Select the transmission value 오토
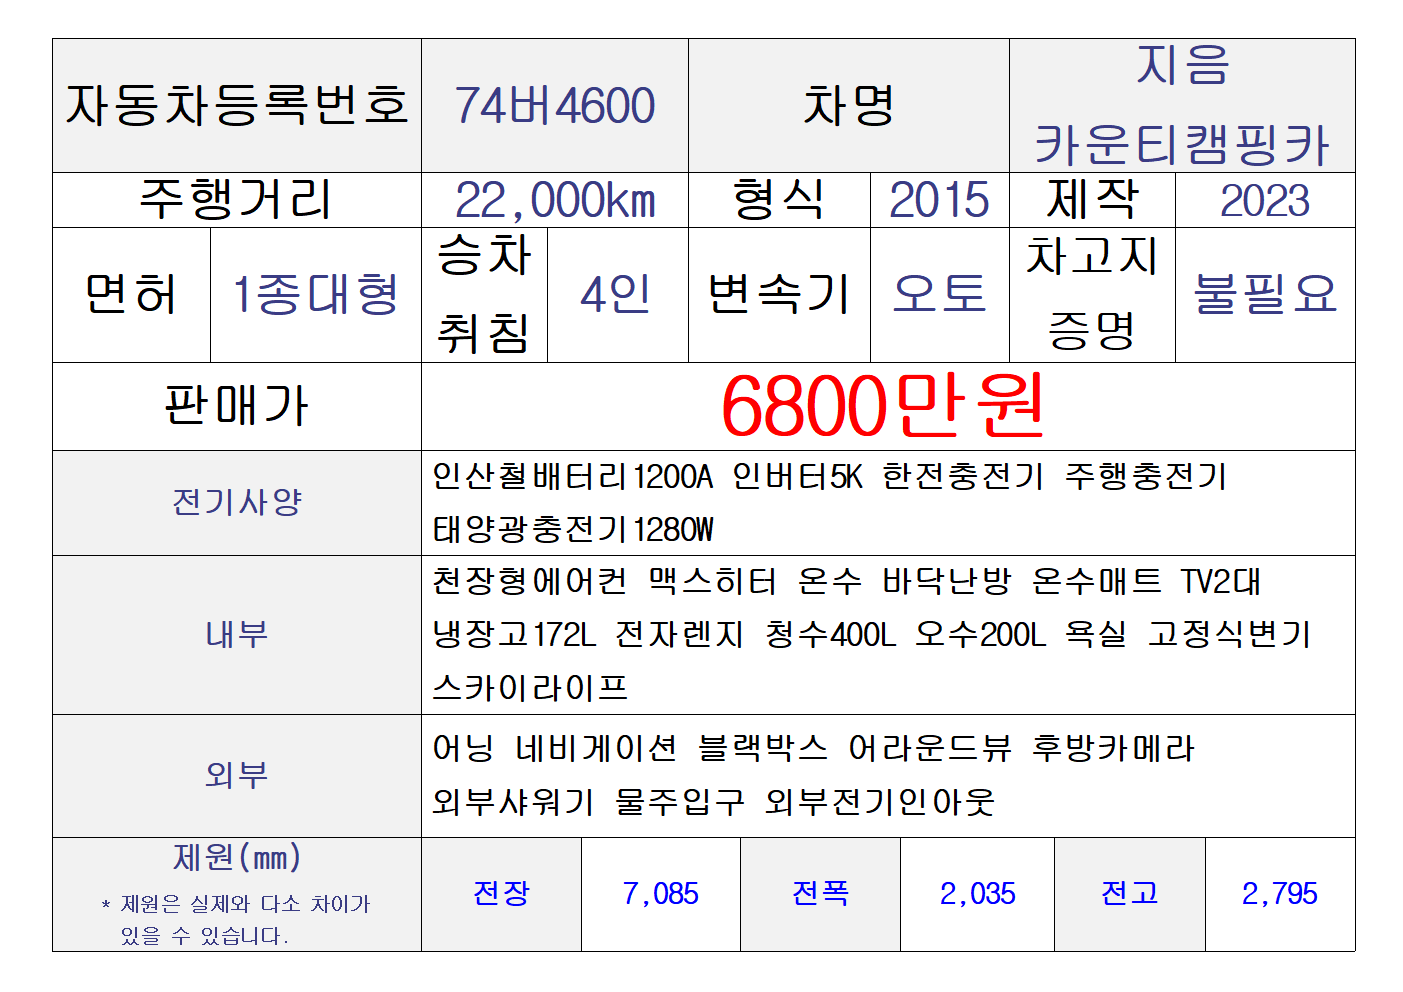 (x=938, y=295)
